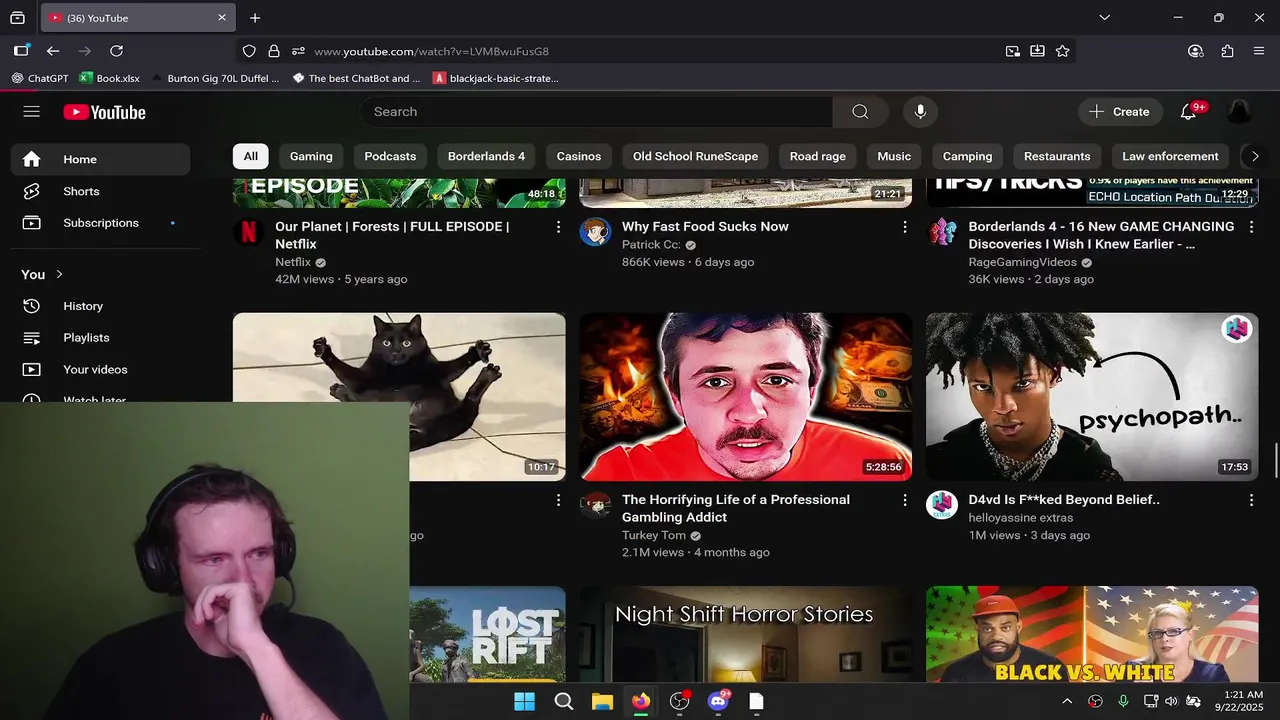Image resolution: width=1280 pixels, height=720 pixels.
Task: Open the YouTube hamburger guide menu
Action: (x=32, y=112)
